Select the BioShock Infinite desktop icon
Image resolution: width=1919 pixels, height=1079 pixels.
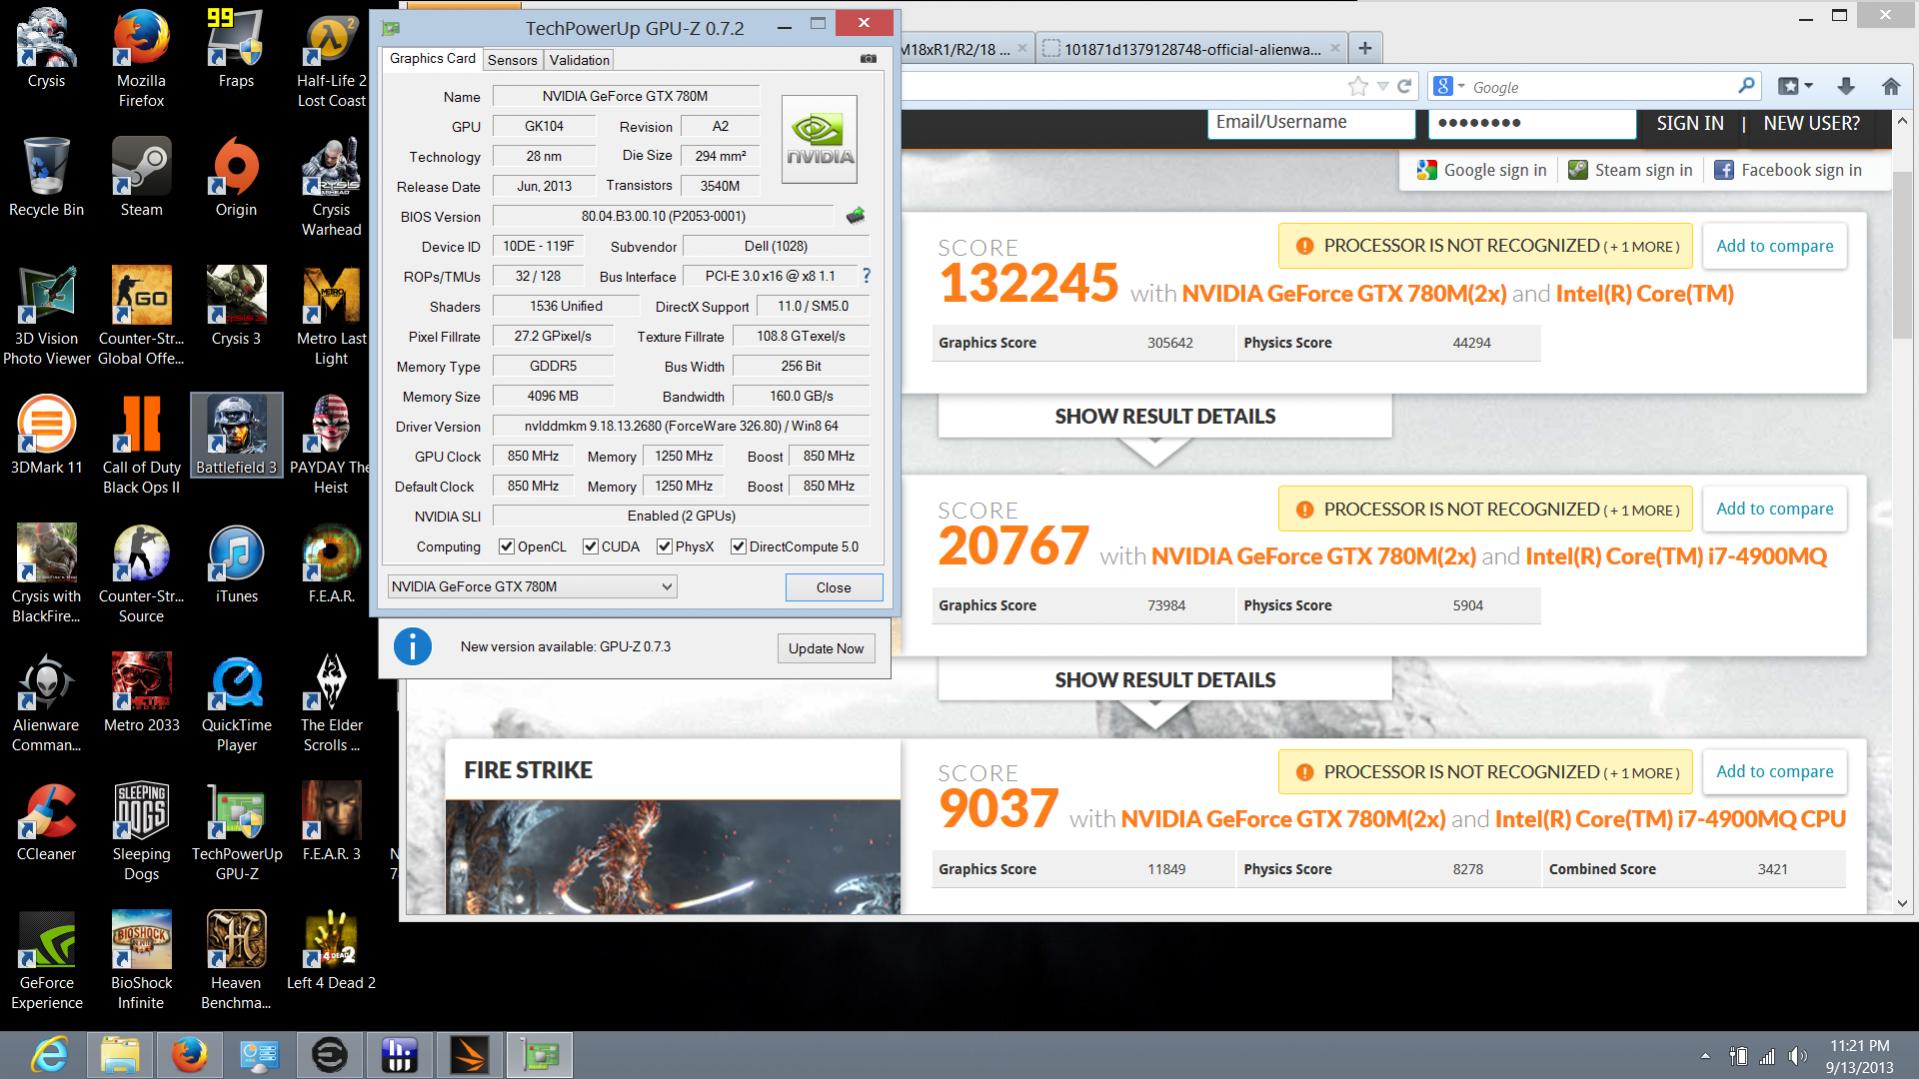pos(141,961)
